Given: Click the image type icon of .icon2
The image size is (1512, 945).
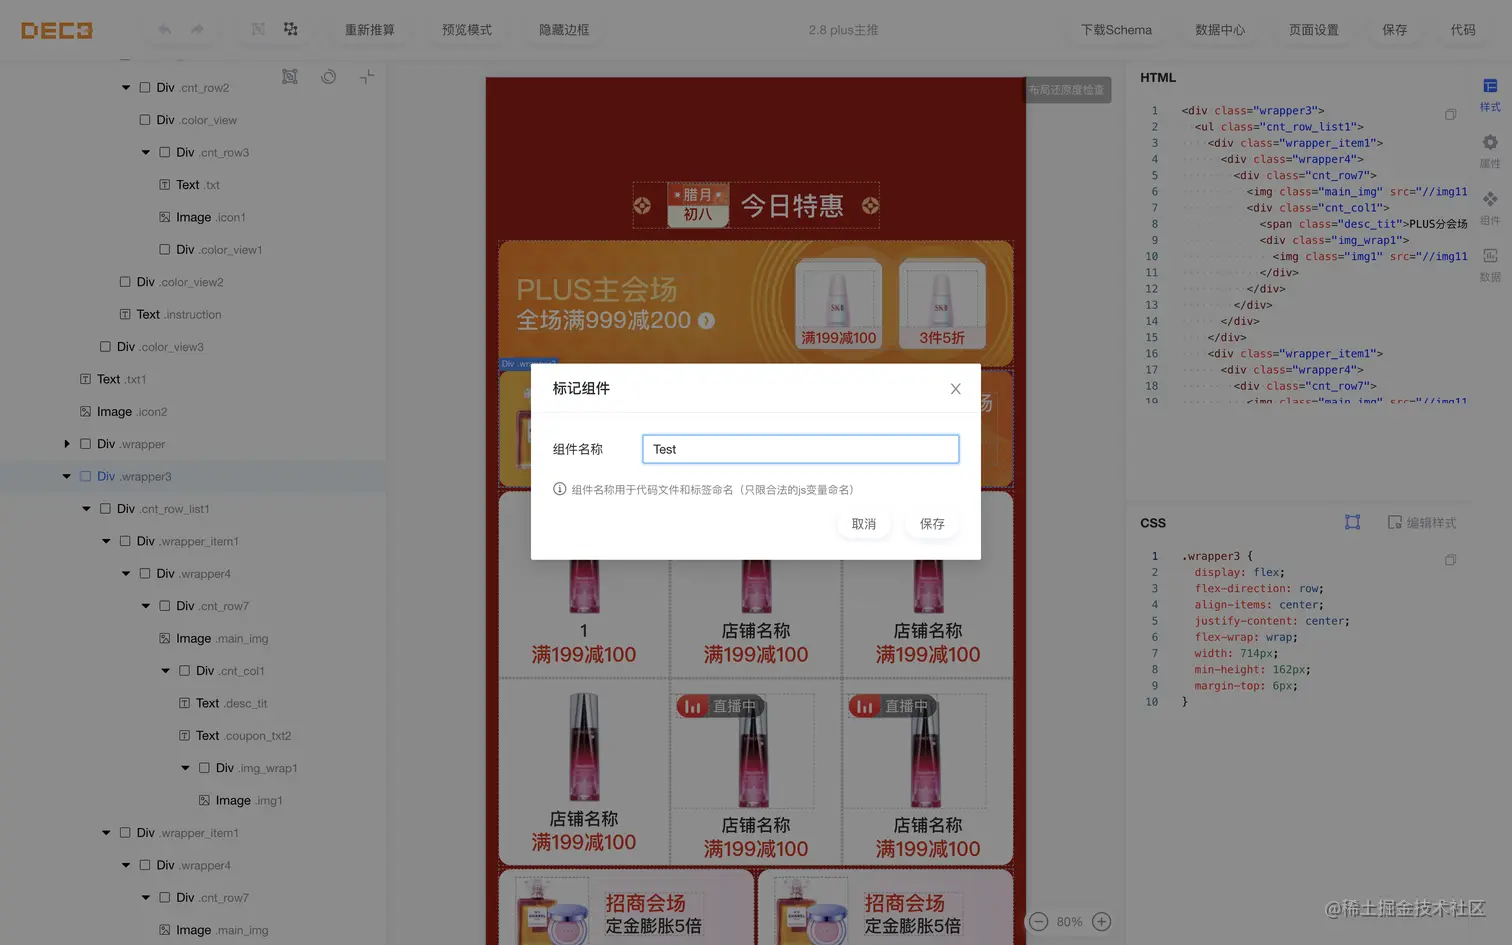Looking at the screenshot, I should [85, 411].
